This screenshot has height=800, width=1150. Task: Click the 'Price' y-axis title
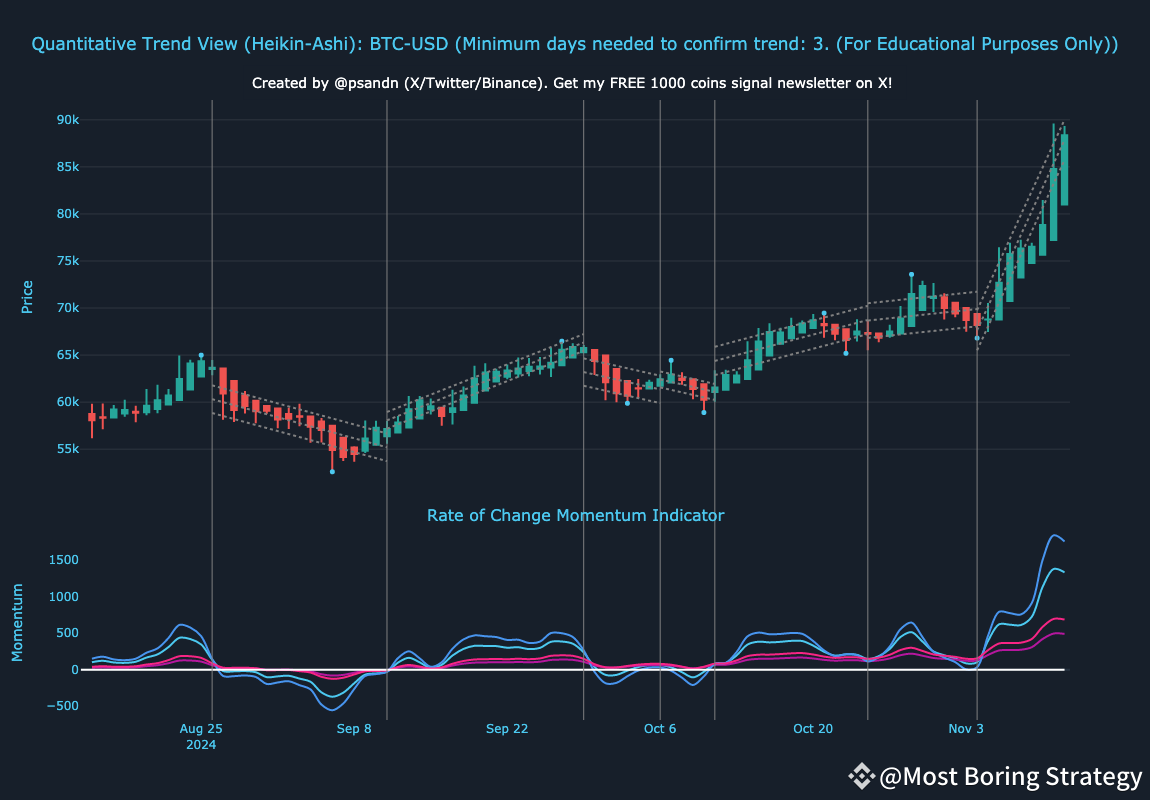(x=27, y=297)
